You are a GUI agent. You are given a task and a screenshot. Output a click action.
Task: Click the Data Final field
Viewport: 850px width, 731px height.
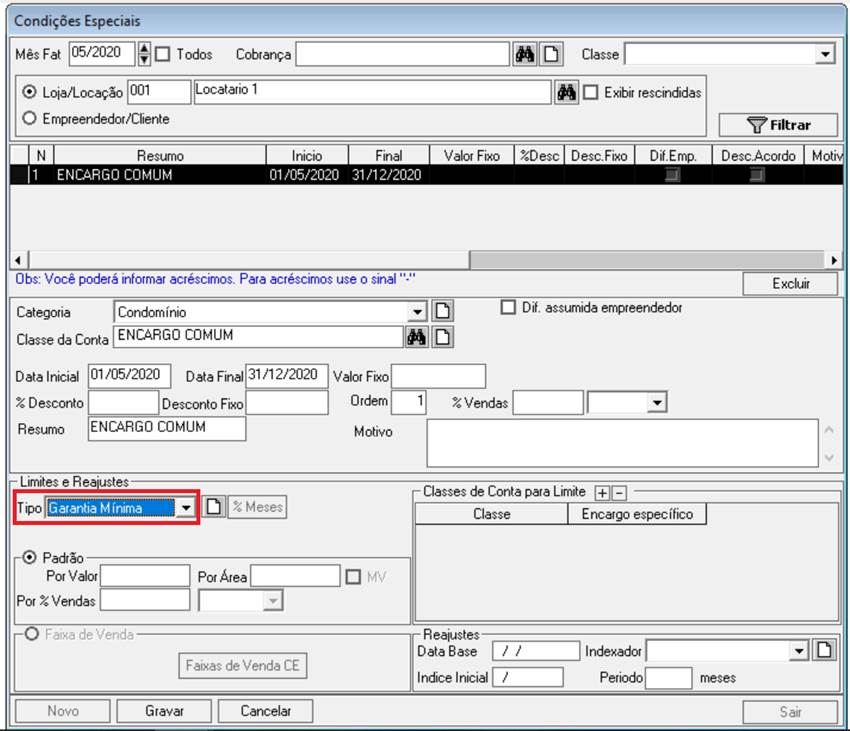[287, 376]
